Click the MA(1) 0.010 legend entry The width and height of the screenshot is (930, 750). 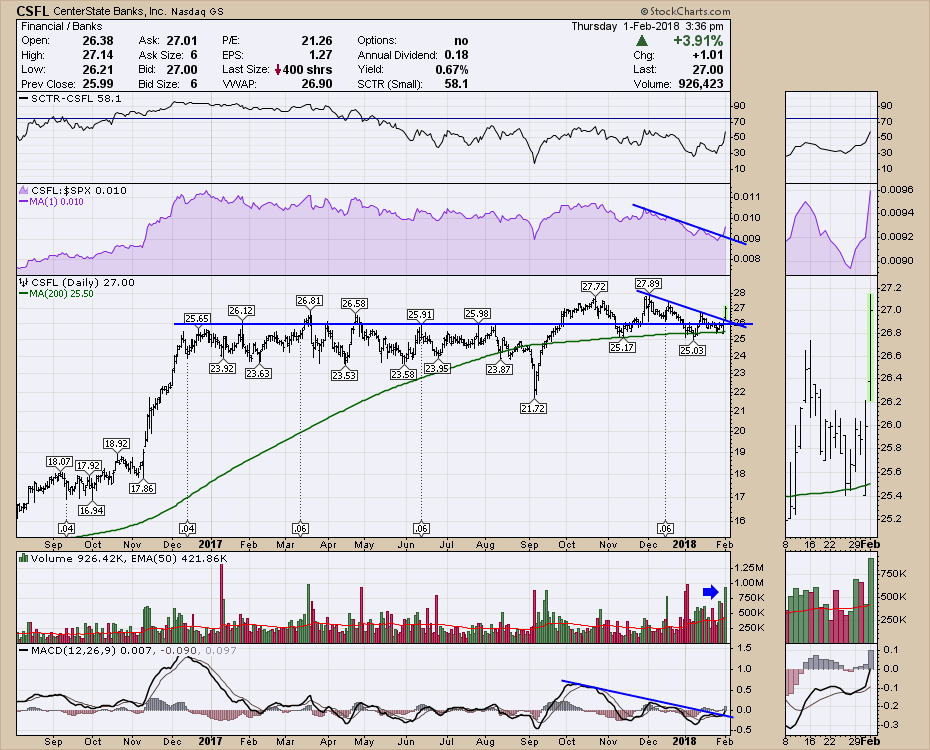[x=52, y=202]
